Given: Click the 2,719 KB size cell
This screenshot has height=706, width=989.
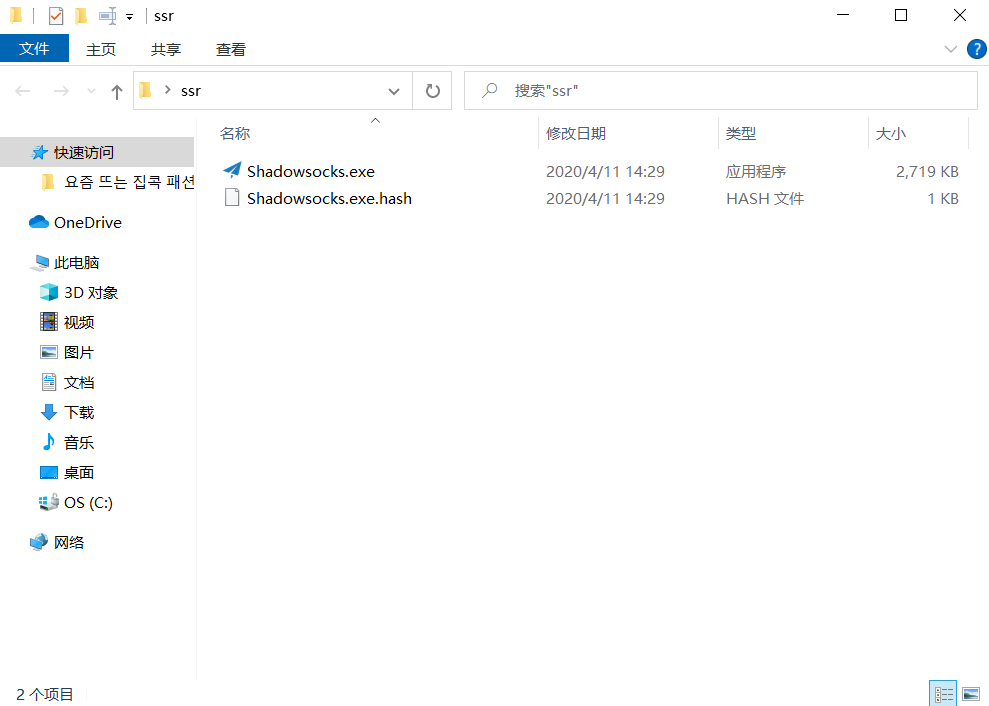Looking at the screenshot, I should [927, 172].
